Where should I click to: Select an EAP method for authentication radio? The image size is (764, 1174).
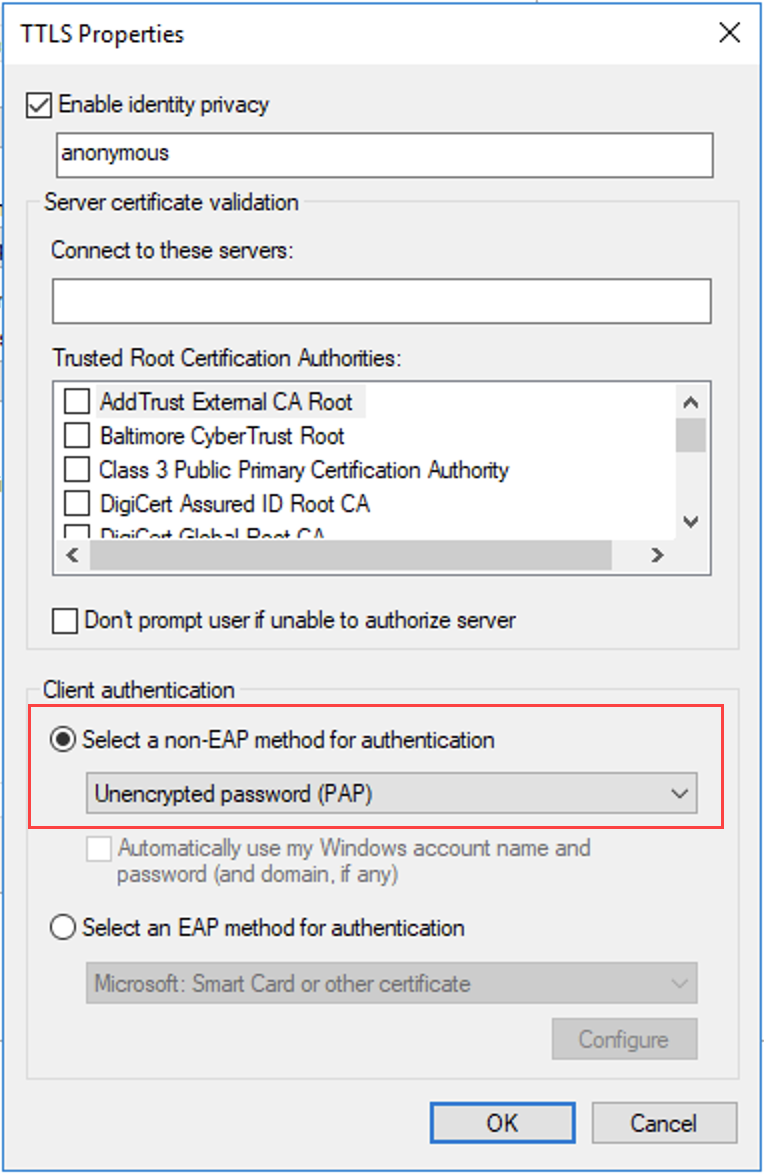pyautogui.click(x=63, y=928)
